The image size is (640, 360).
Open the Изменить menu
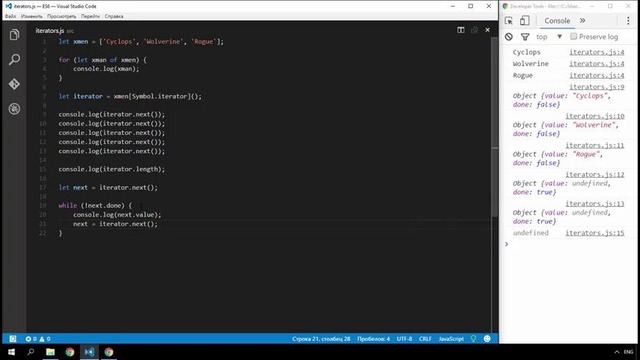(x=31, y=16)
